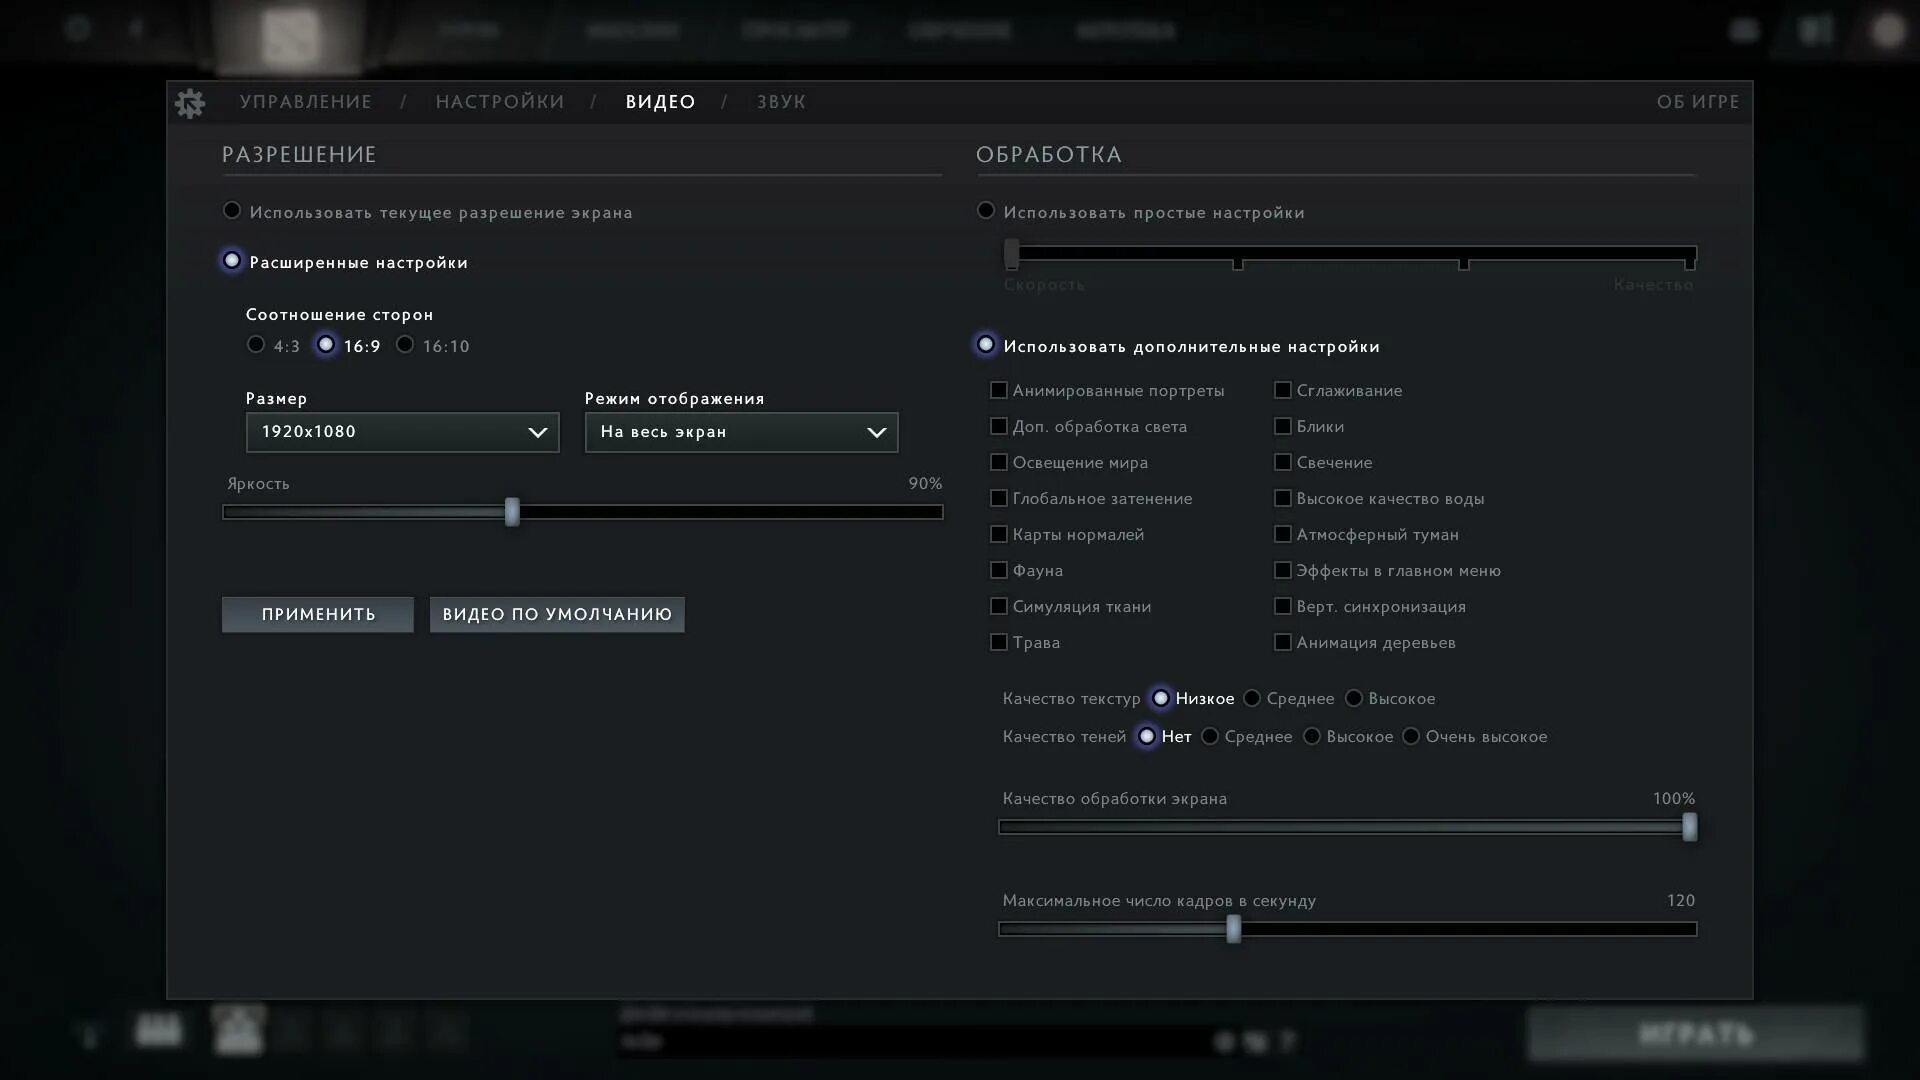Click the settings gear icon

[190, 102]
